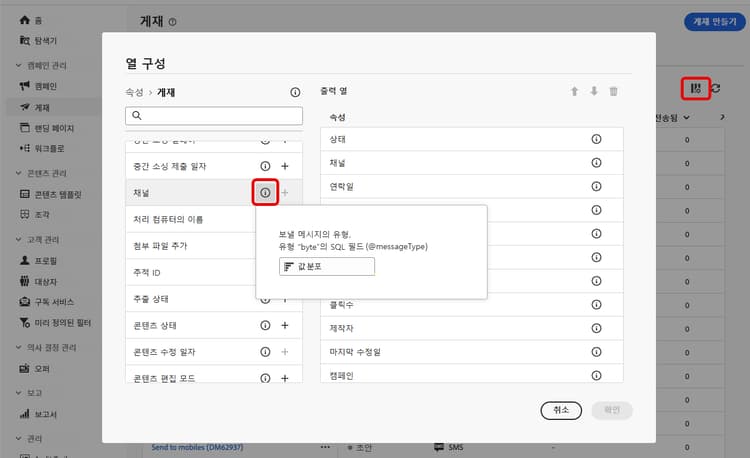Image resolution: width=750 pixels, height=458 pixels.
Task: Show info for 콘텐츠 편집 모드 attribute
Action: pyautogui.click(x=265, y=378)
